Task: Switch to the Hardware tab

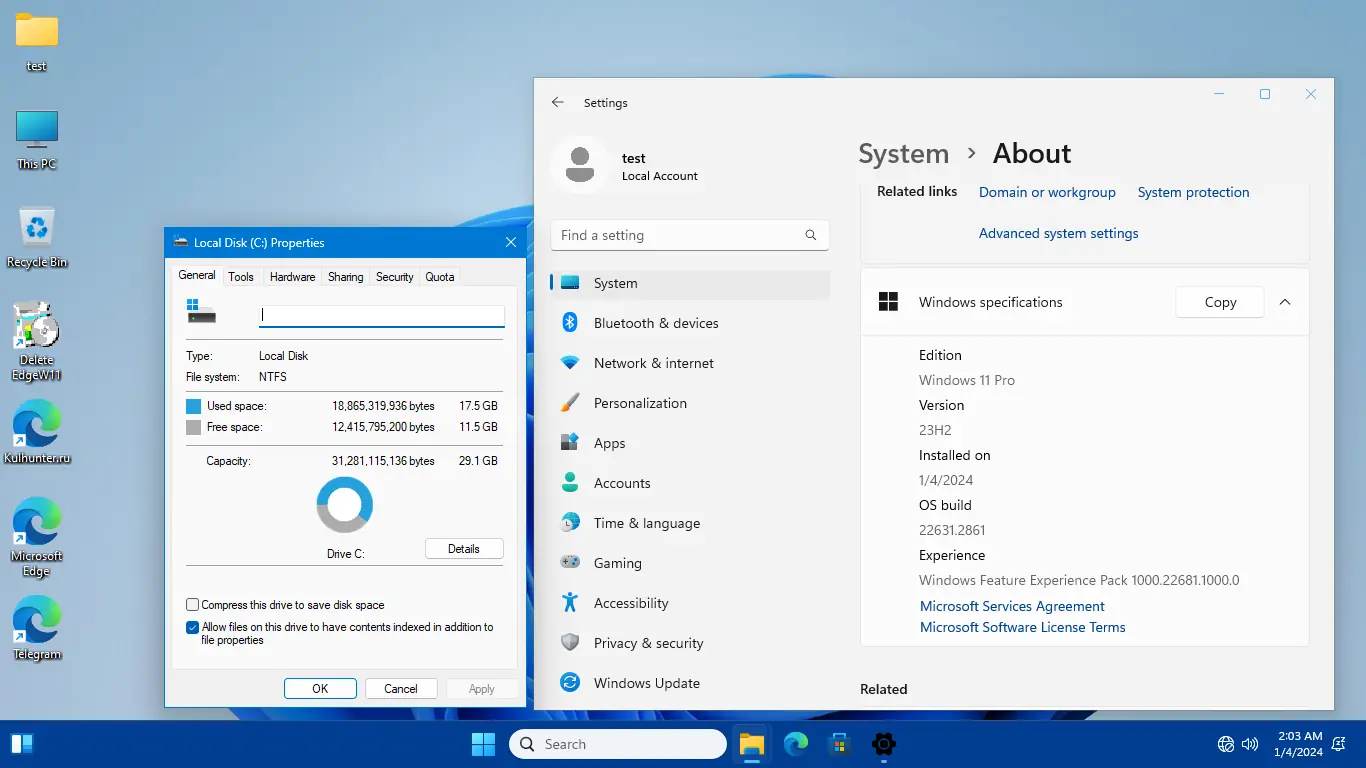Action: click(x=292, y=277)
